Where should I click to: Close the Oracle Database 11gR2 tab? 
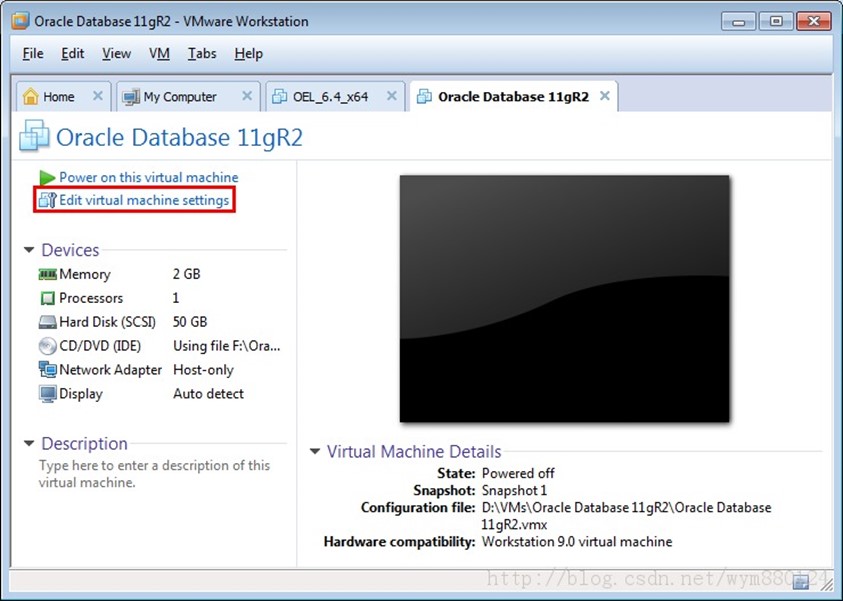pos(605,96)
